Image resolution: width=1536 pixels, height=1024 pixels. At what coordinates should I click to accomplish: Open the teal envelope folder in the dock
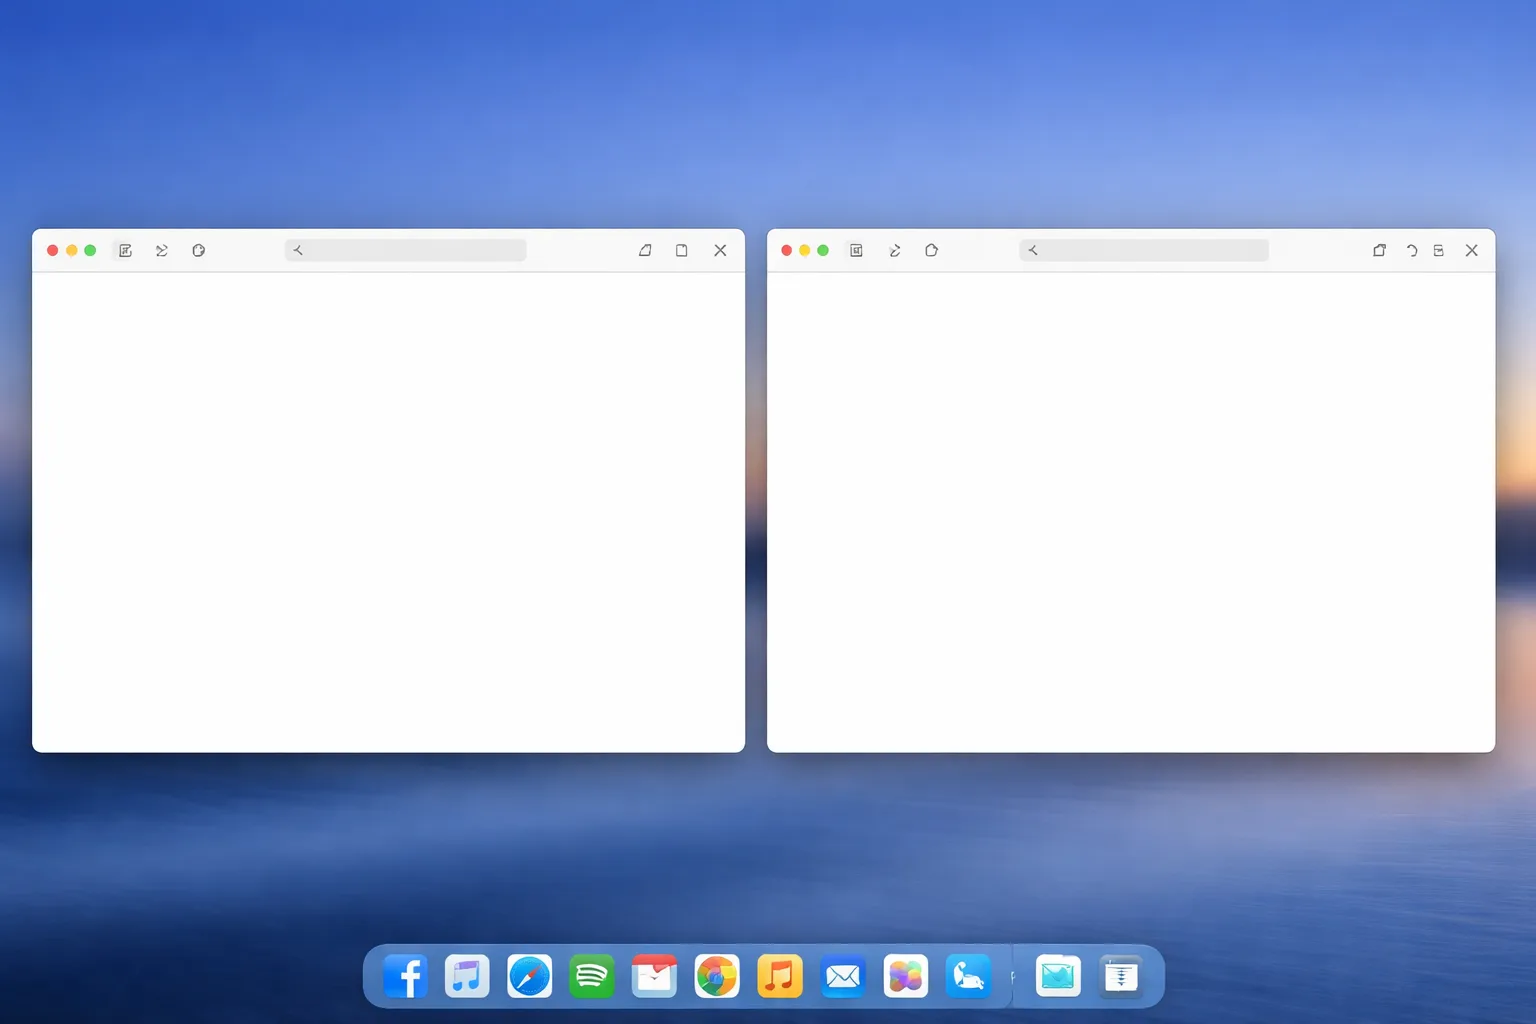point(1058,977)
